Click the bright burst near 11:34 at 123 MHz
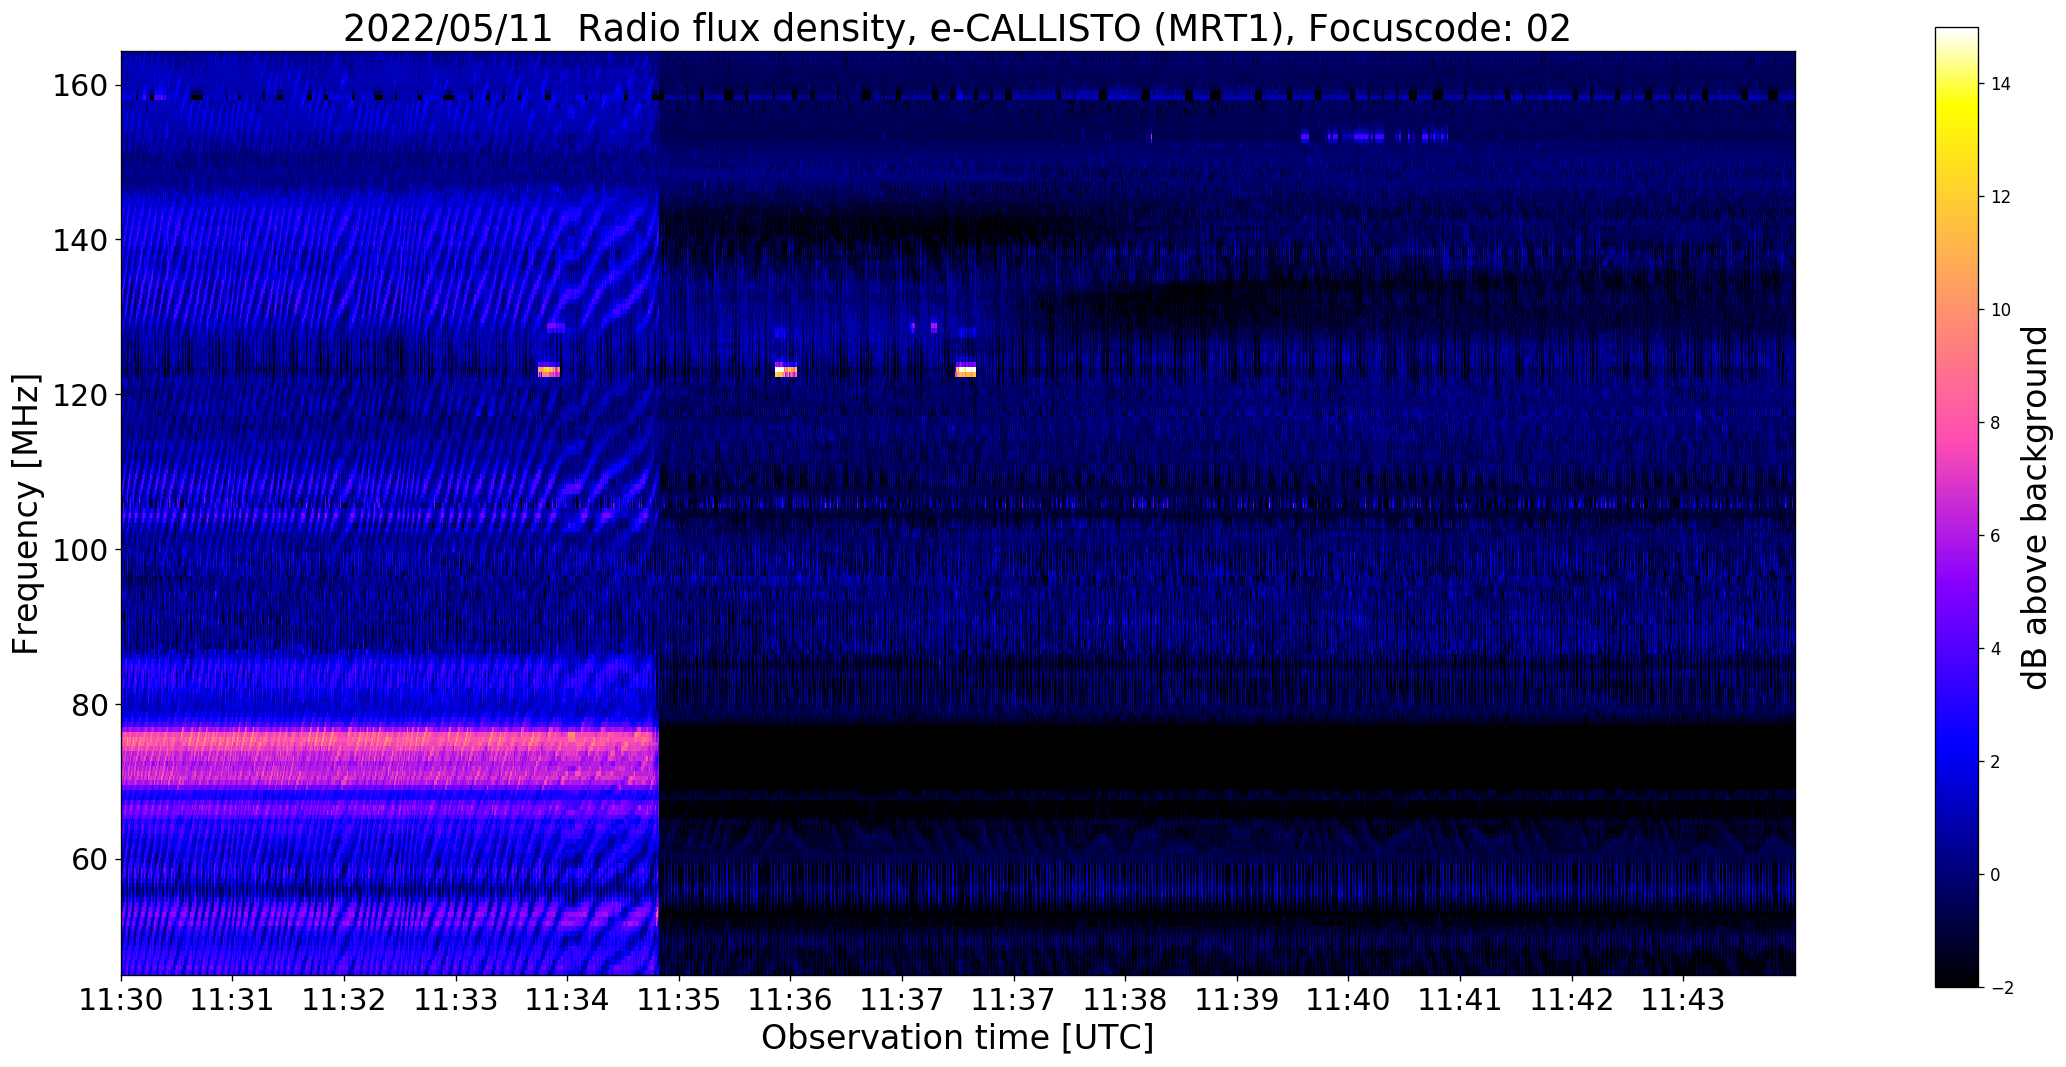This screenshot has height=1067, width=2066. (x=549, y=371)
